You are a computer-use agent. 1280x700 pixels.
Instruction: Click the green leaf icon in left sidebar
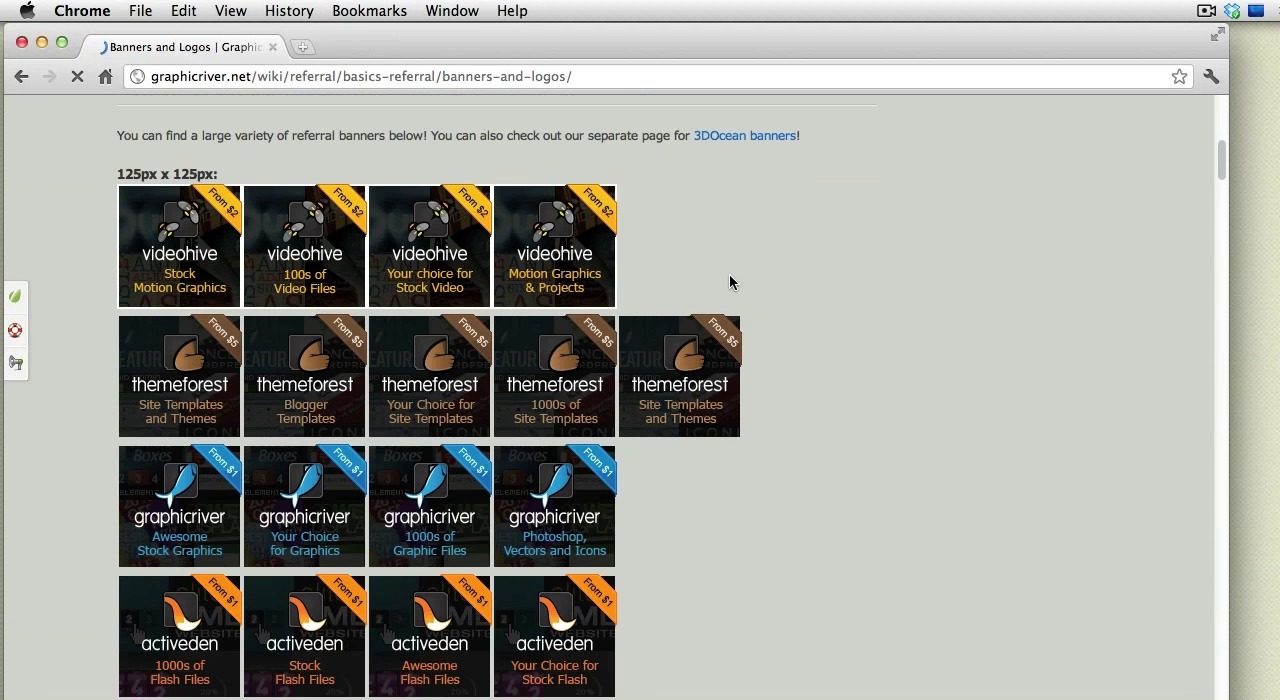coord(15,296)
